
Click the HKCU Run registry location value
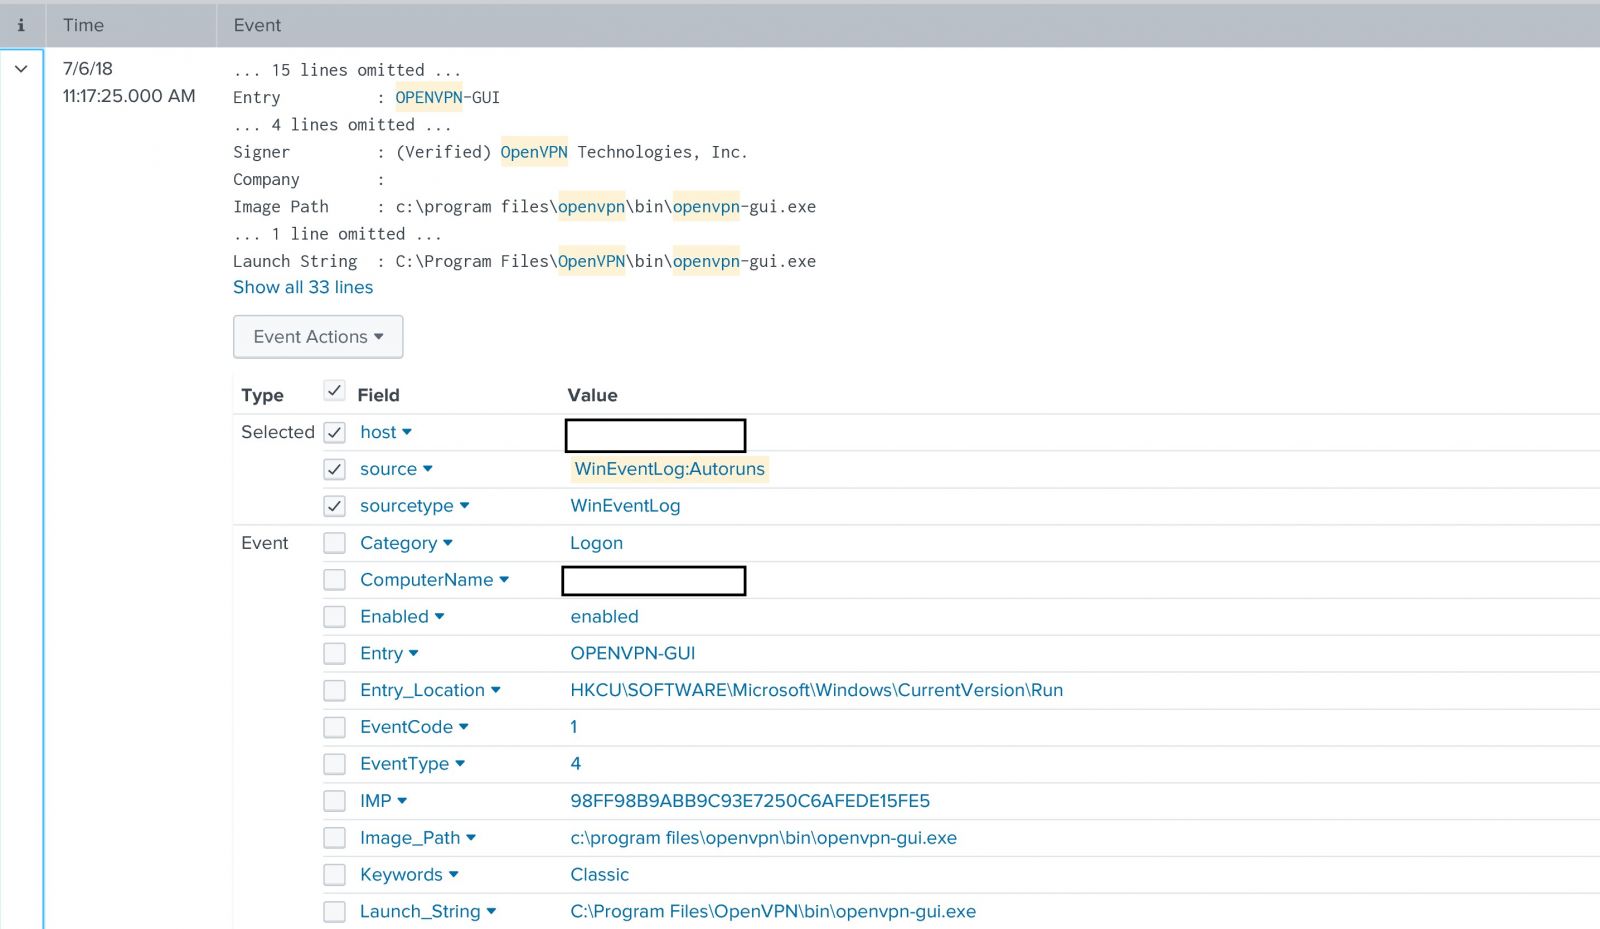coord(816,691)
